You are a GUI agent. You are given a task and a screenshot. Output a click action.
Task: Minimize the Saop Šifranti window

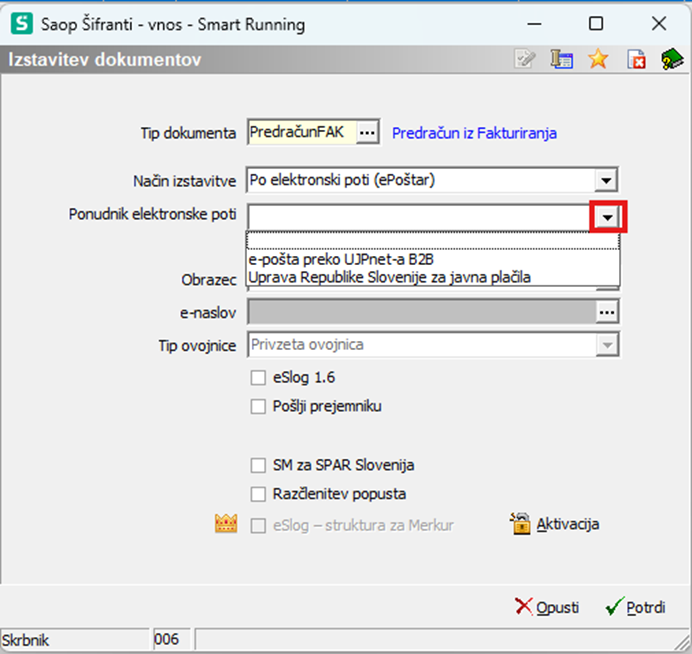pos(534,23)
